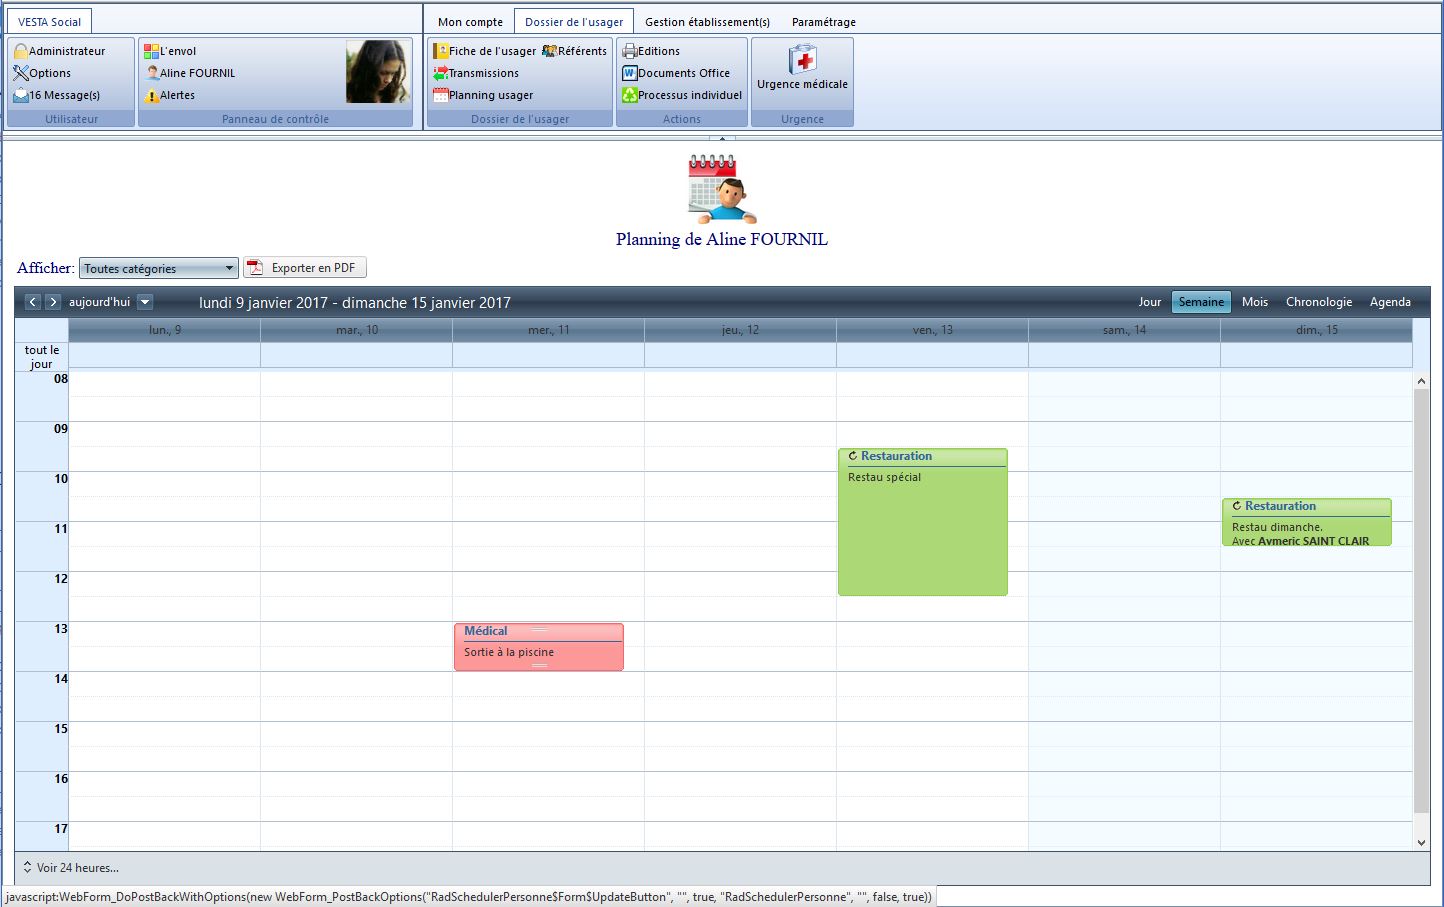Open the Paramétrage tab
This screenshot has width=1444, height=907.
click(x=823, y=22)
